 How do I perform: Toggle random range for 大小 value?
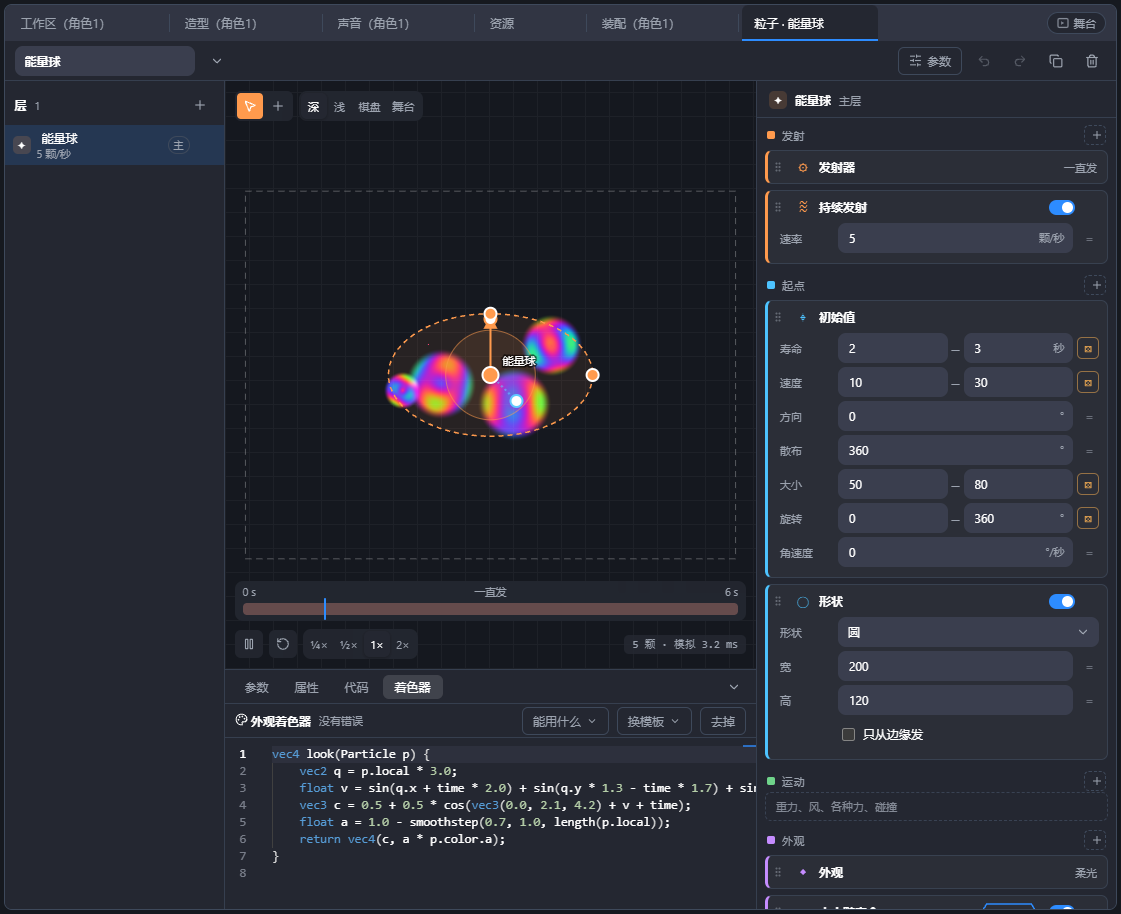point(1088,485)
